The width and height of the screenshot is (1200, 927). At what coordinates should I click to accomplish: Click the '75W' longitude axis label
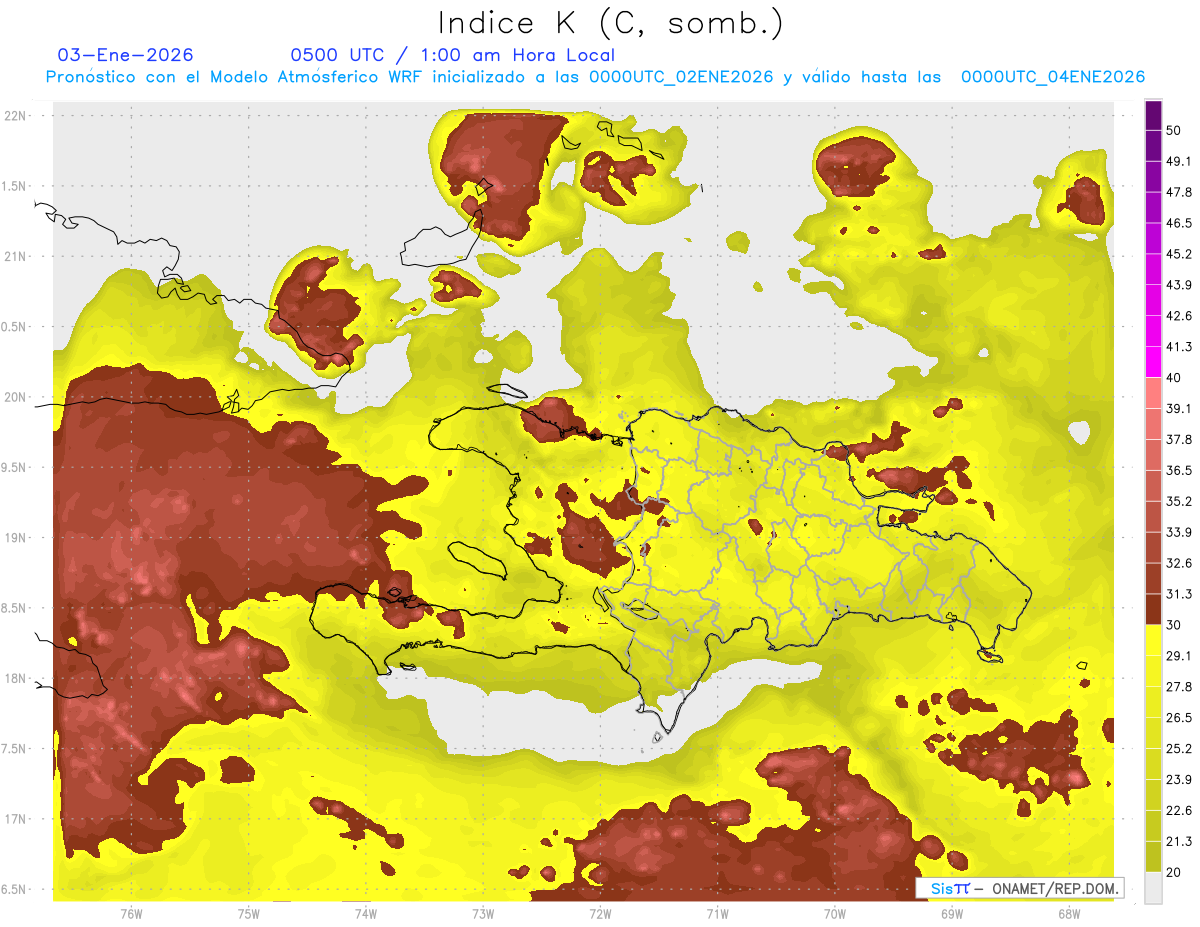click(x=249, y=914)
